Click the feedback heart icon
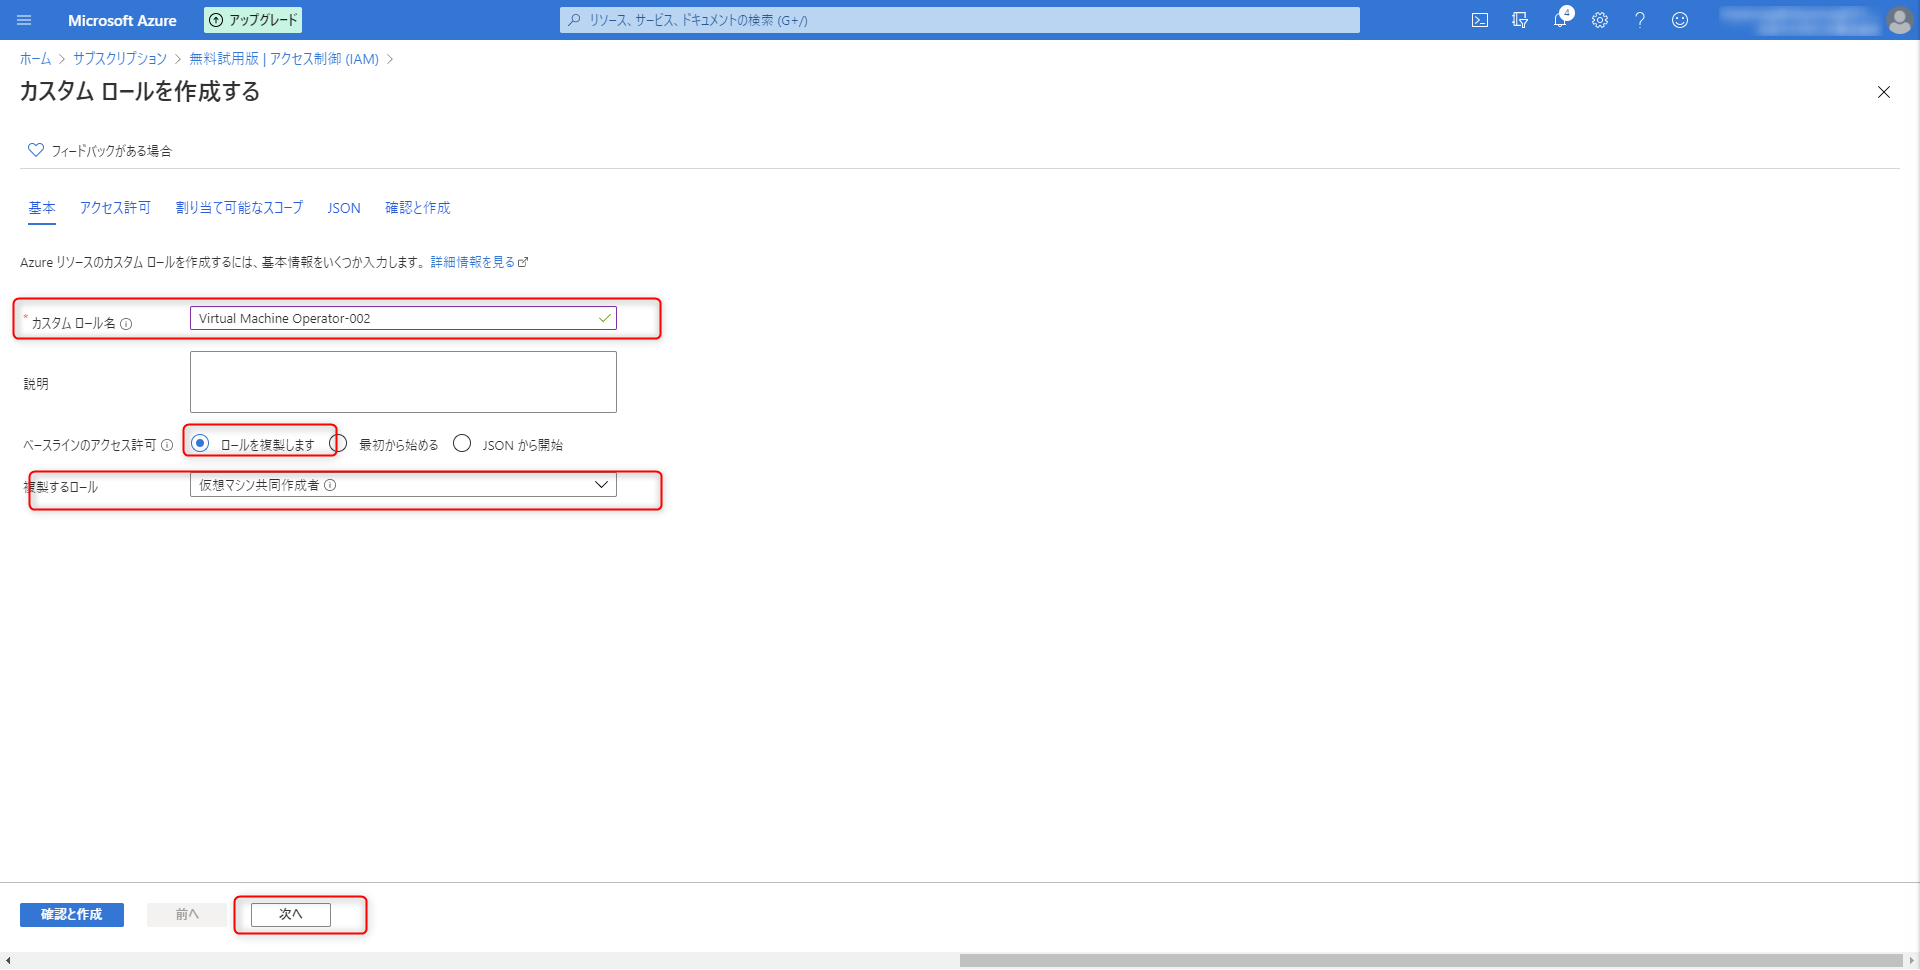The width and height of the screenshot is (1920, 970). pos(36,150)
